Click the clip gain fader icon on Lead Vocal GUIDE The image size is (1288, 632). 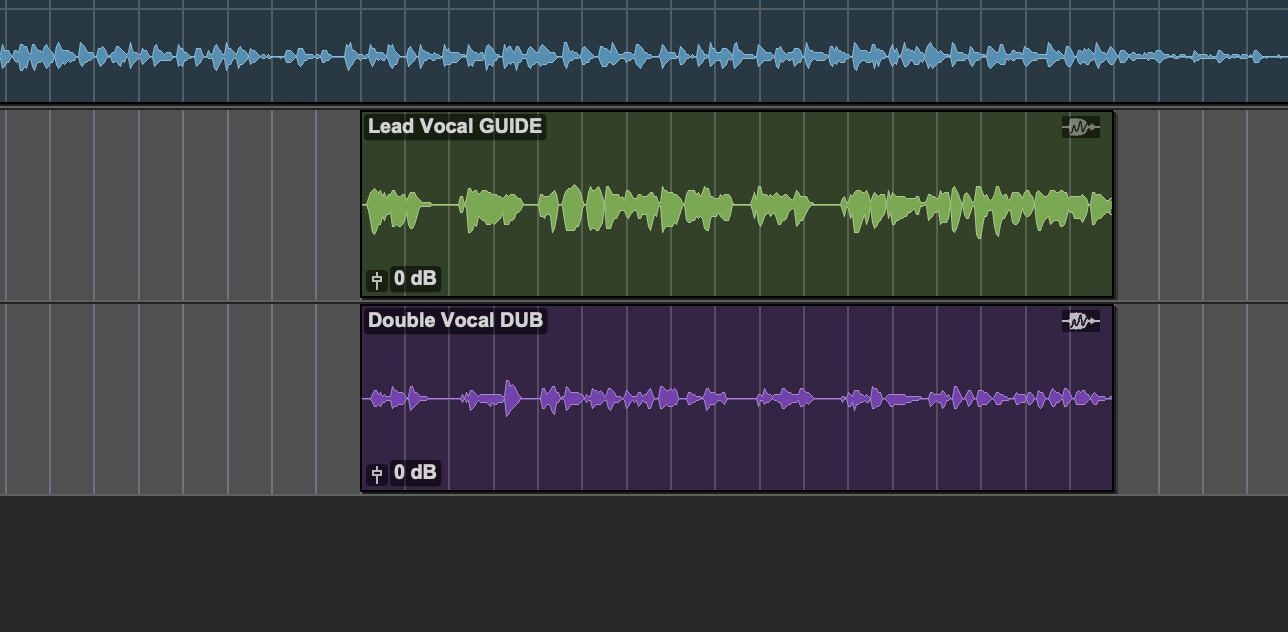[x=376, y=280]
